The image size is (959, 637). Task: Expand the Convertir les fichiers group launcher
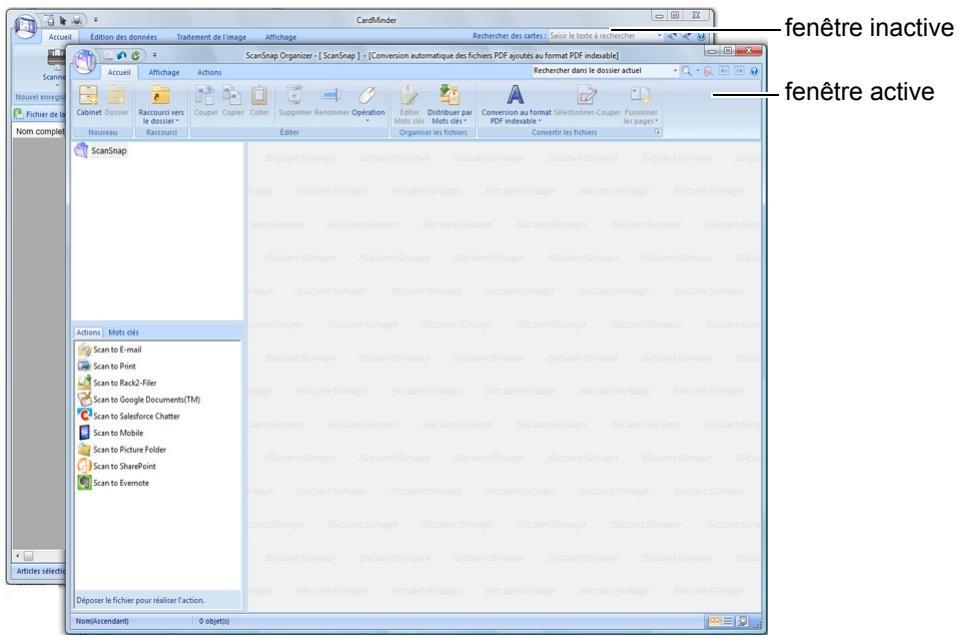tap(657, 133)
